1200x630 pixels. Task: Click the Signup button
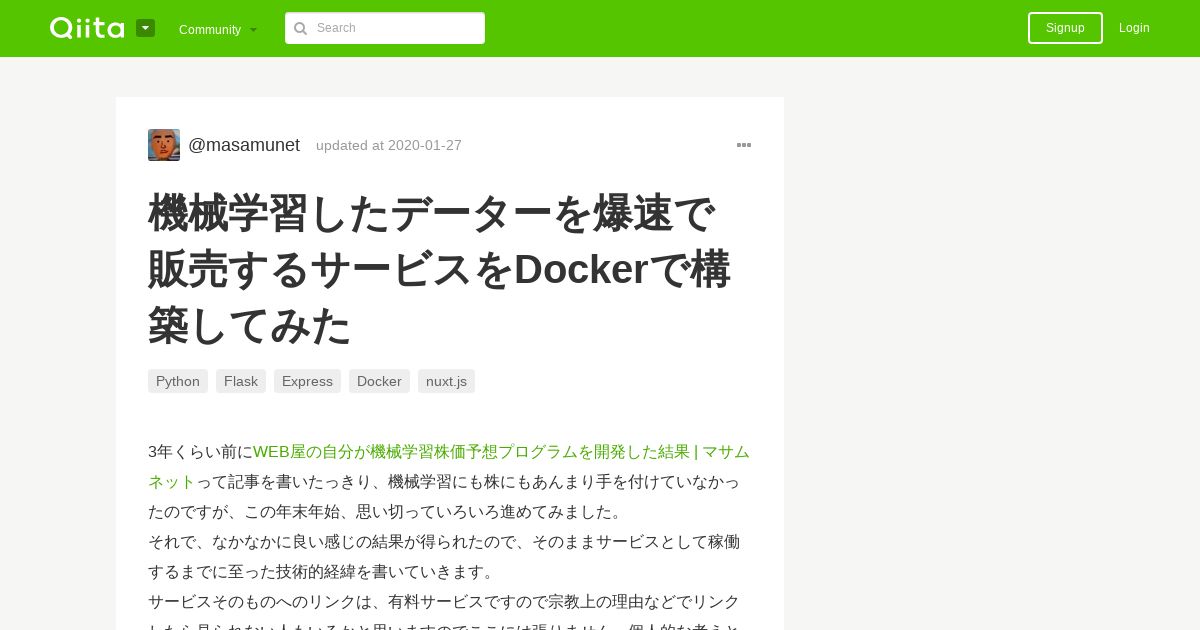pyautogui.click(x=1065, y=28)
